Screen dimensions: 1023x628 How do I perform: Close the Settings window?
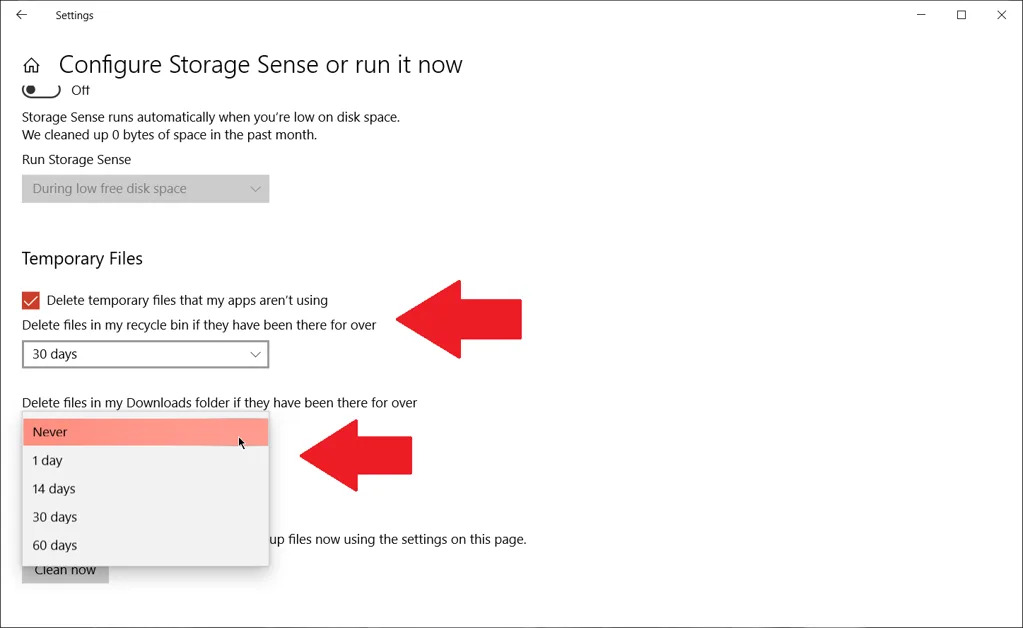(1002, 15)
